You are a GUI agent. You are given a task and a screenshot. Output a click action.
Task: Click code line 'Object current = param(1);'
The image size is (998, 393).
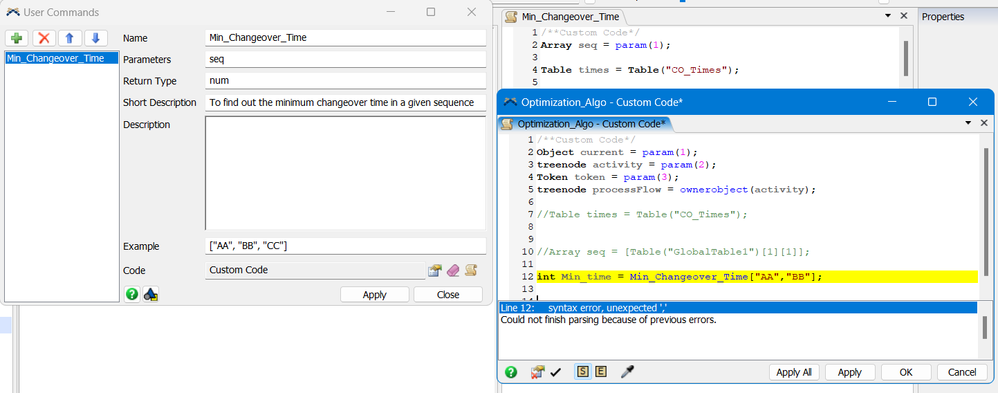(x=617, y=152)
